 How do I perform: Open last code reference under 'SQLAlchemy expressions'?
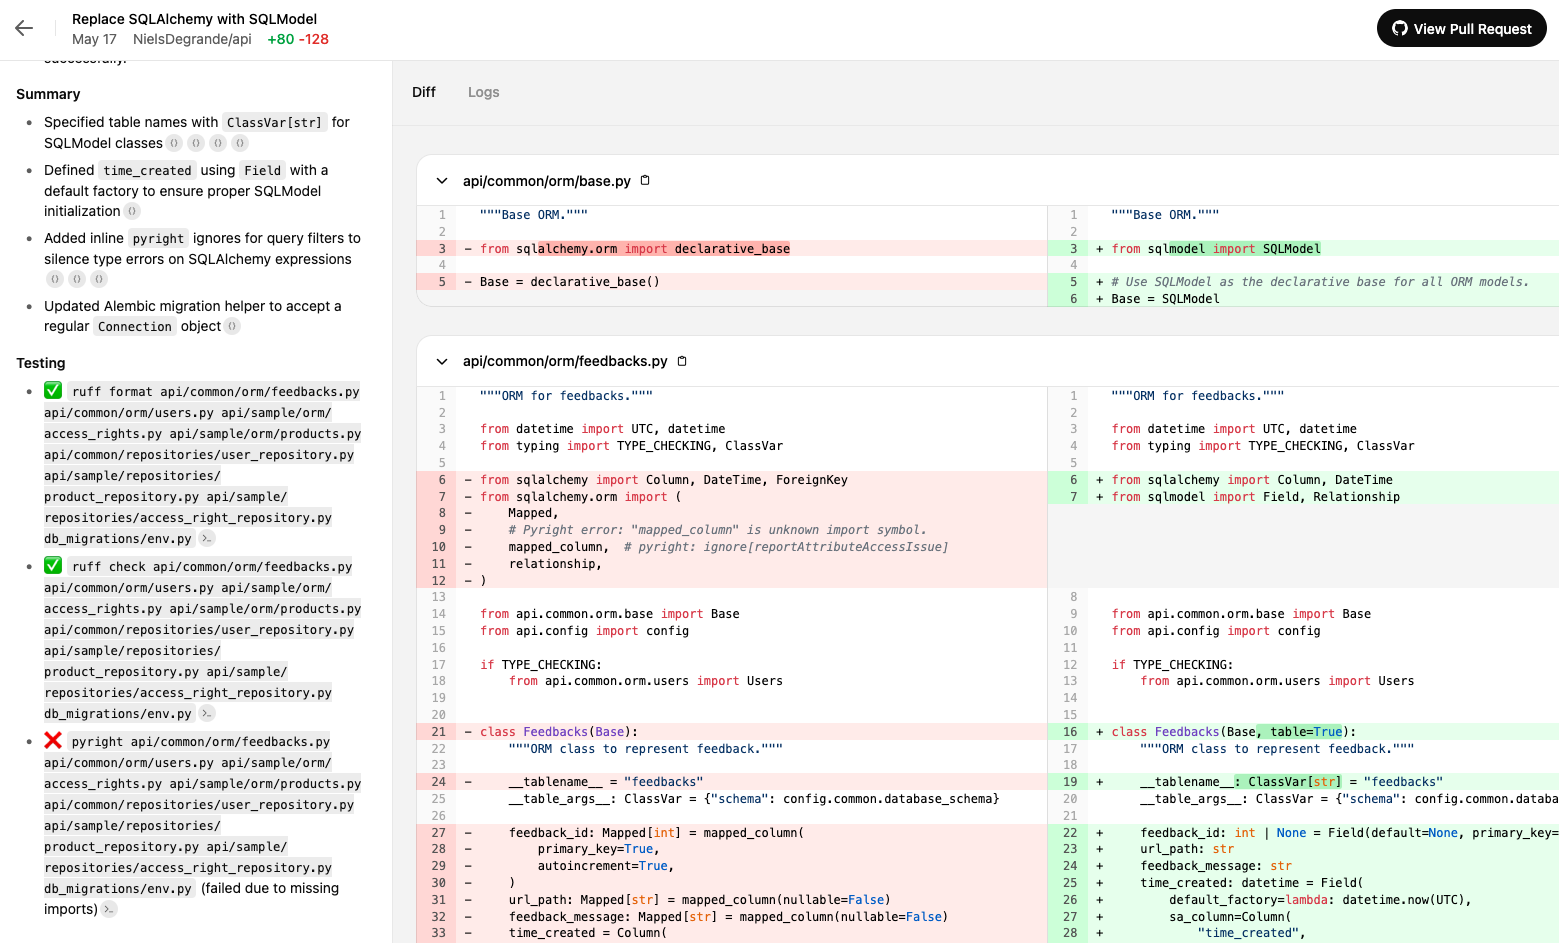click(99, 279)
